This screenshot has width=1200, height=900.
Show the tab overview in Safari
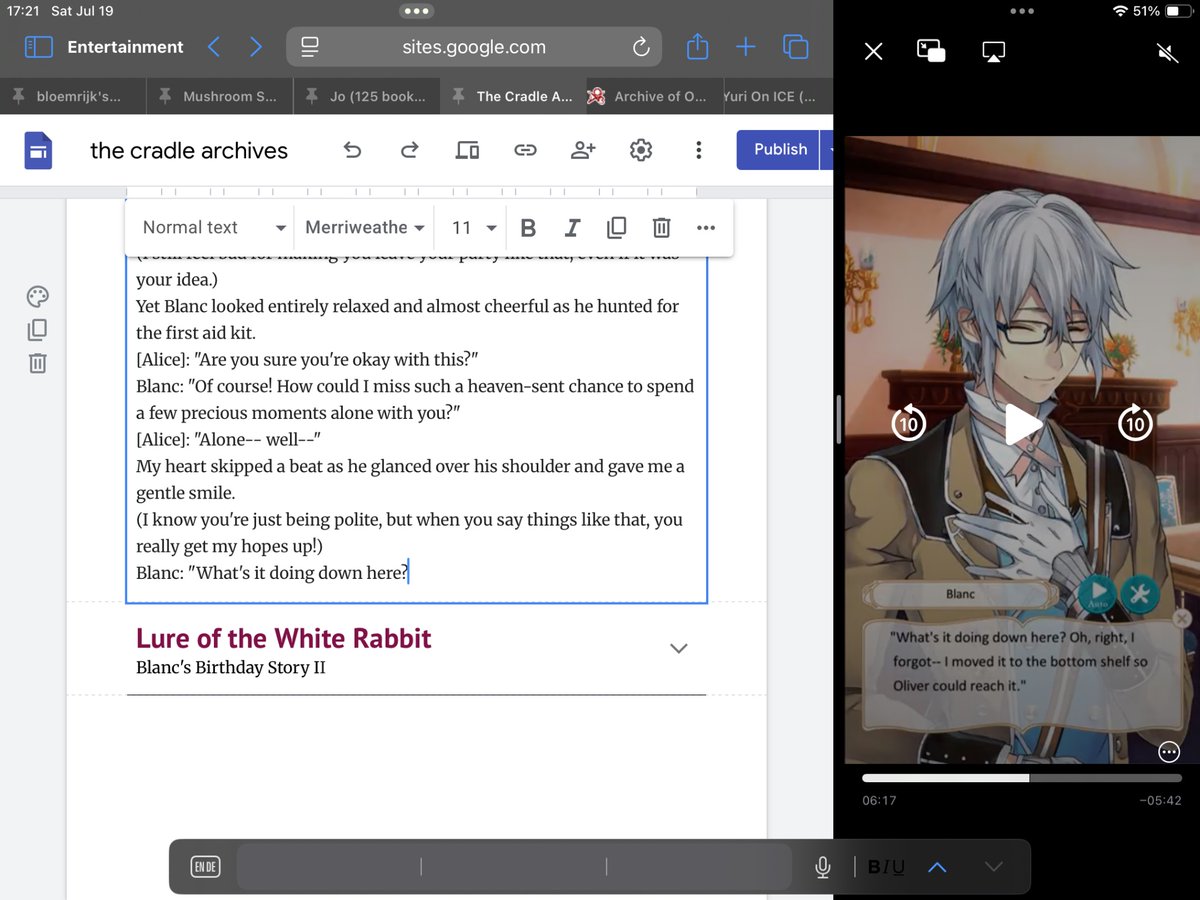796,47
